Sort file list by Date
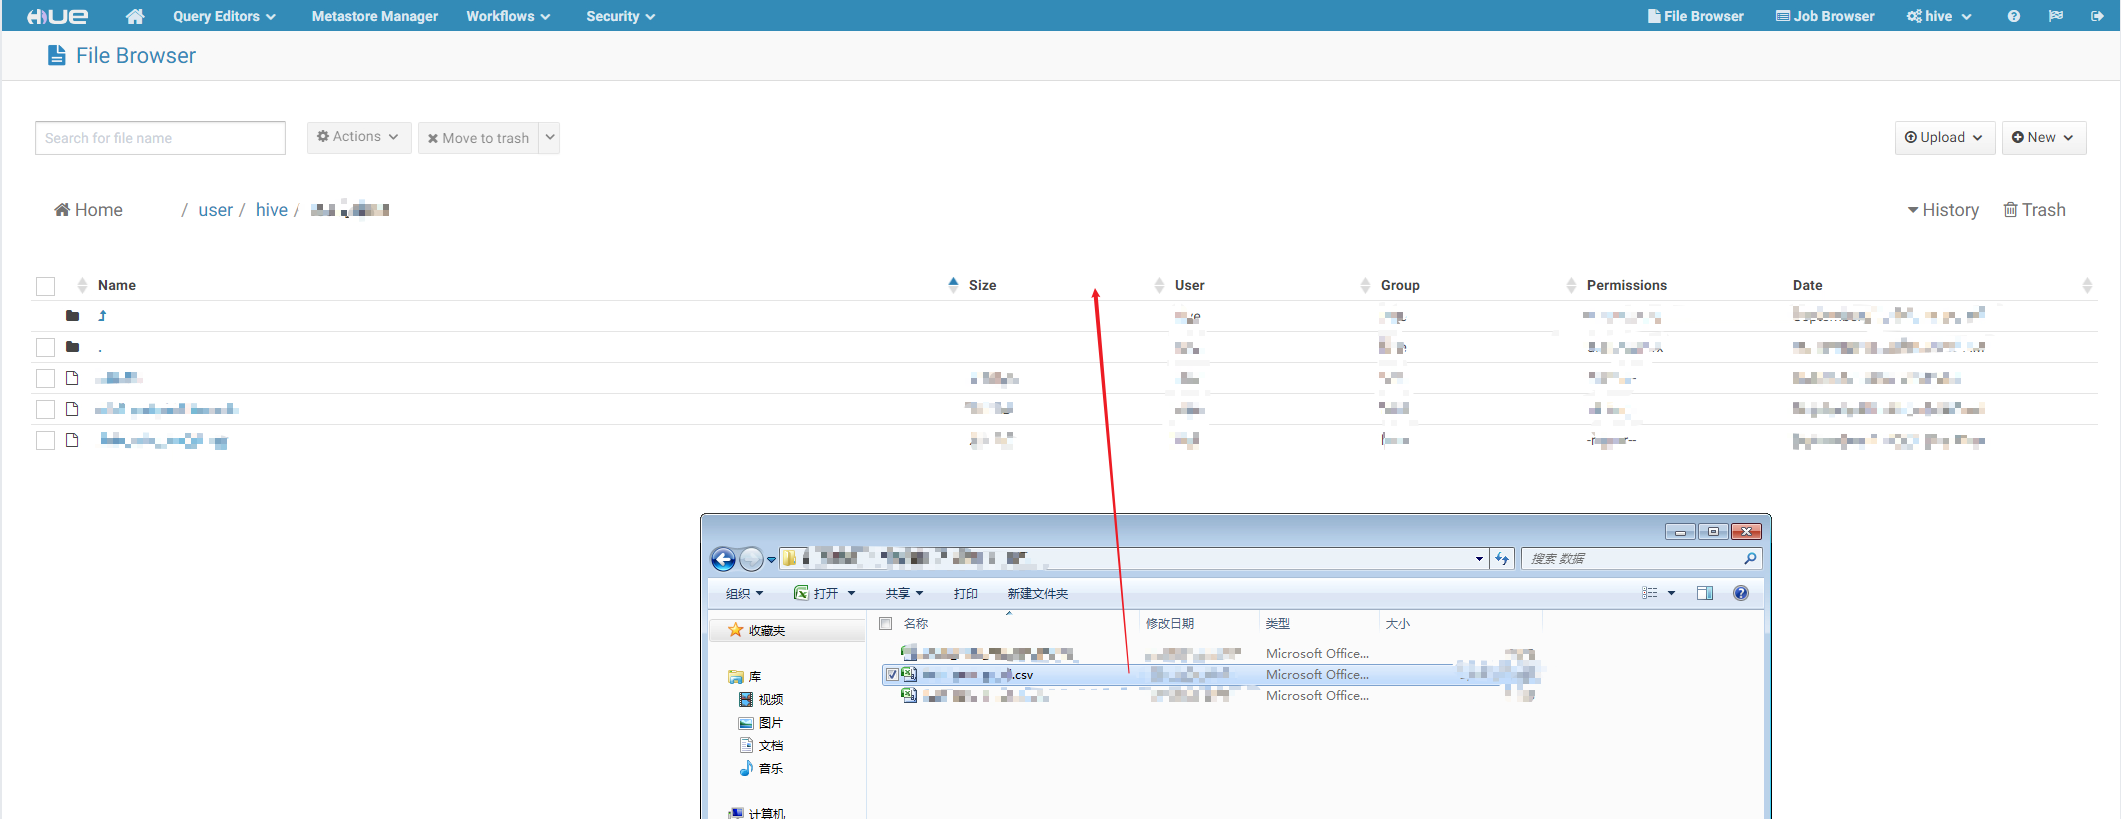This screenshot has width=2121, height=819. tap(1807, 285)
